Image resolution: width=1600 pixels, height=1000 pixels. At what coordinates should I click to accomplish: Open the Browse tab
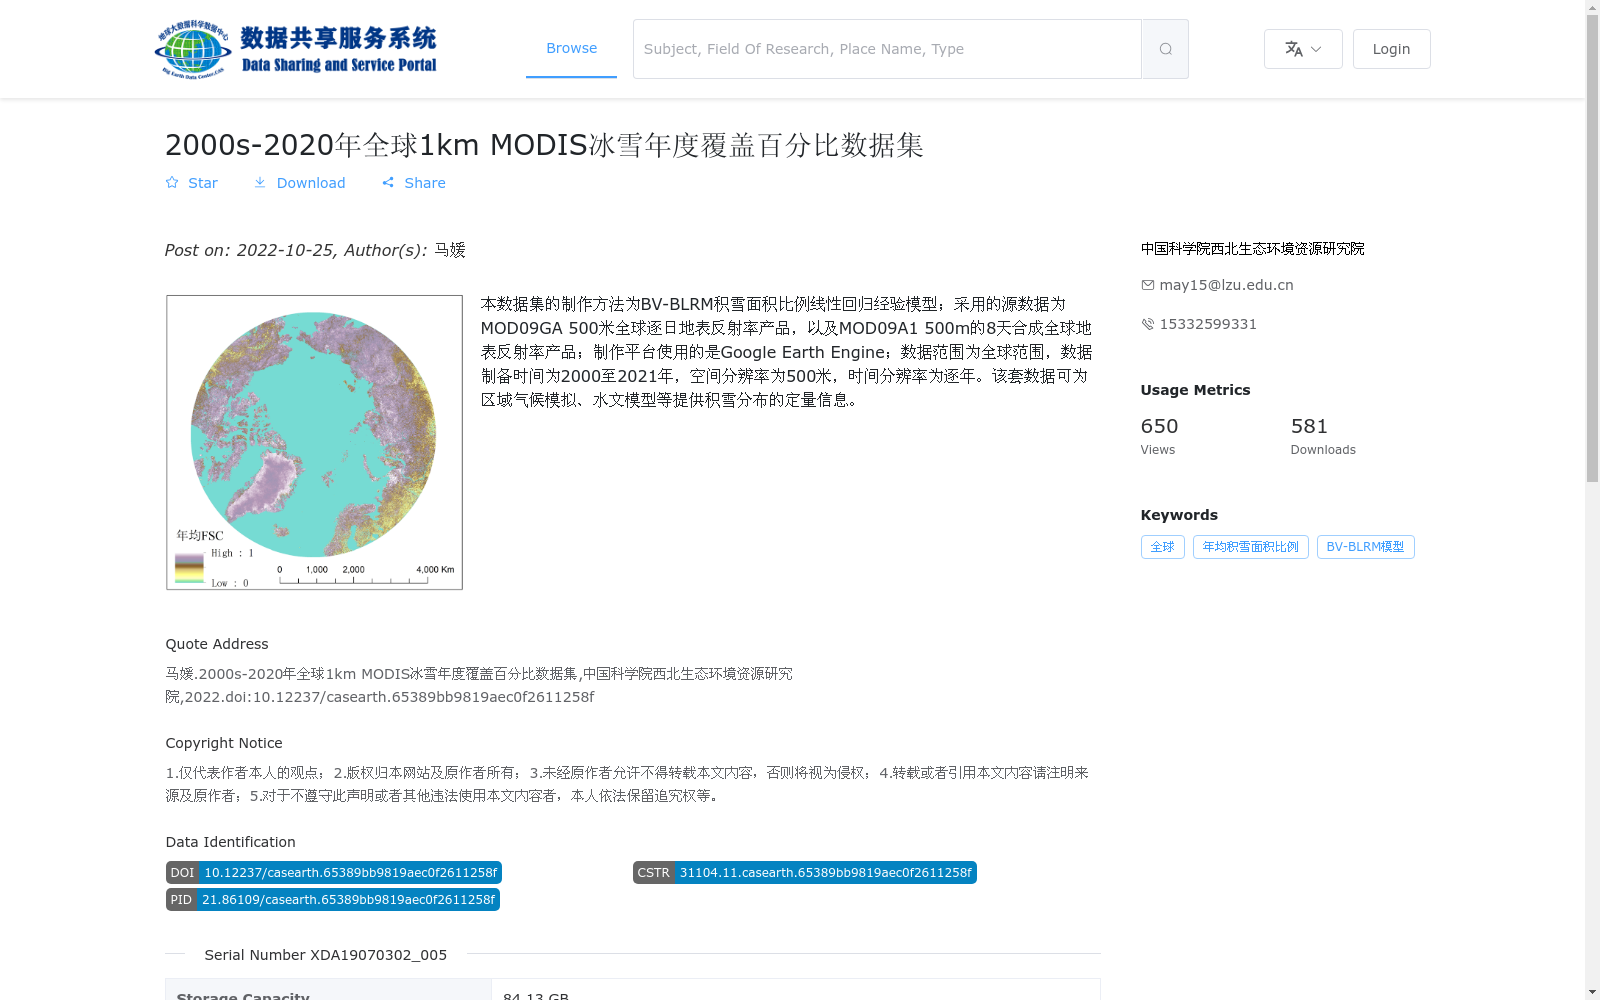pos(571,48)
